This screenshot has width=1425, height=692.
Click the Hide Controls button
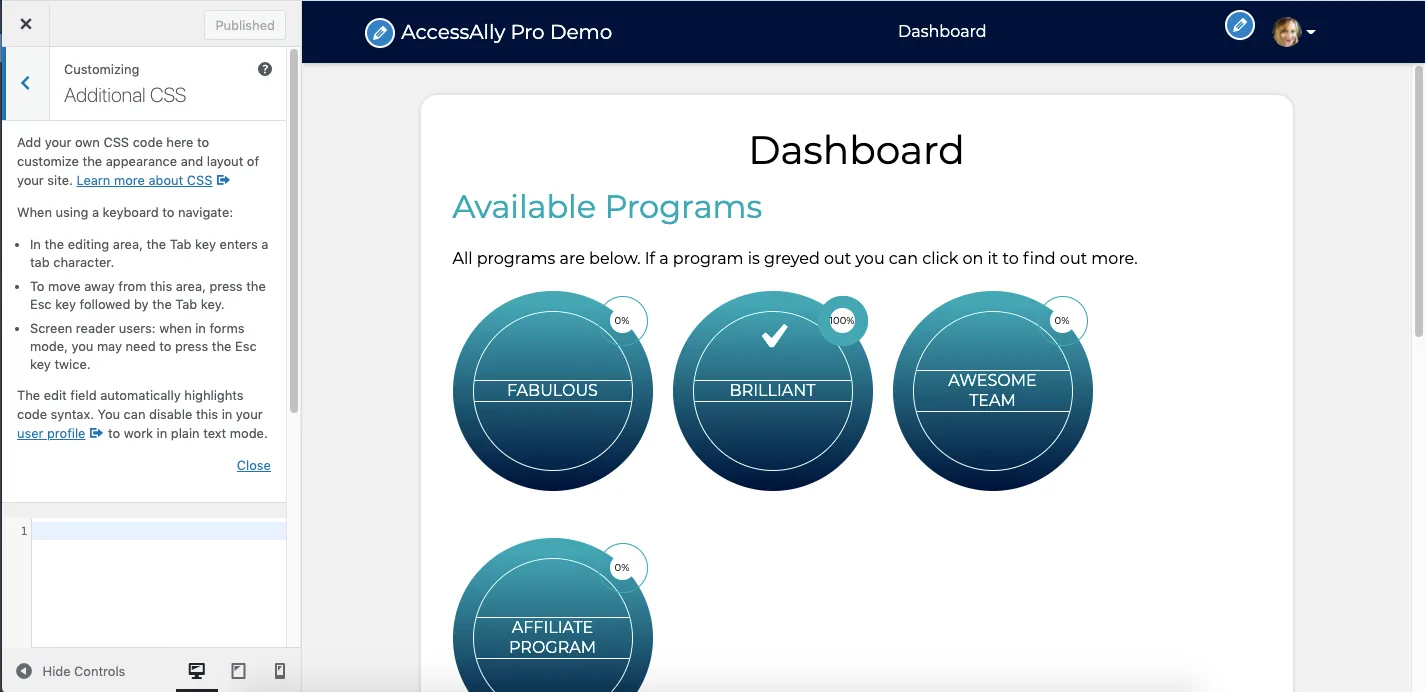pos(71,671)
